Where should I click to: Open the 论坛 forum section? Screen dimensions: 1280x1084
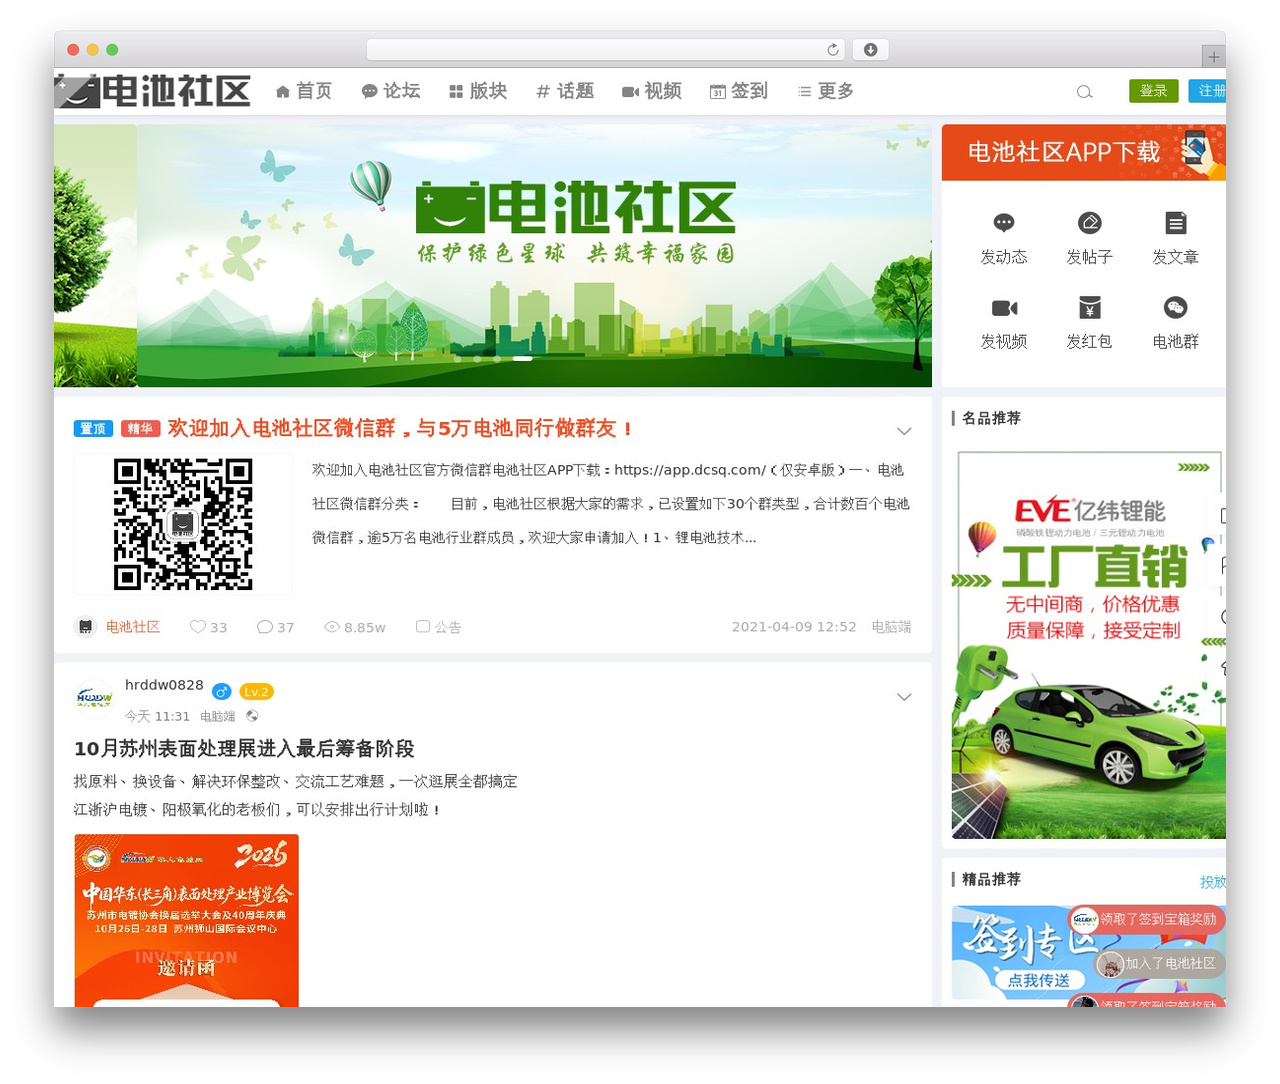click(391, 91)
